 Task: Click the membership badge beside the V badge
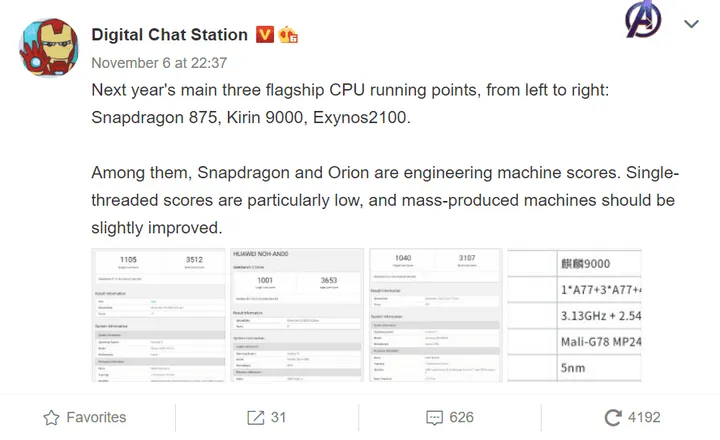[x=289, y=35]
